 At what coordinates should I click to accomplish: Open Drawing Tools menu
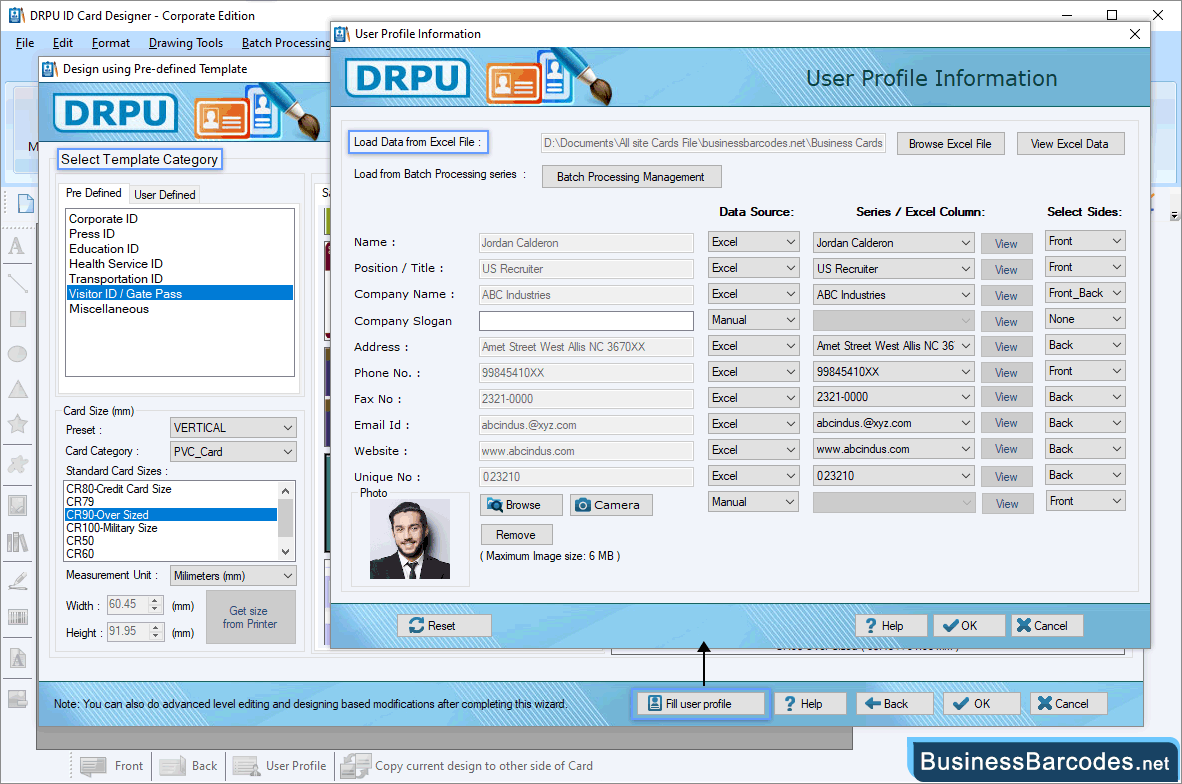click(x=185, y=43)
